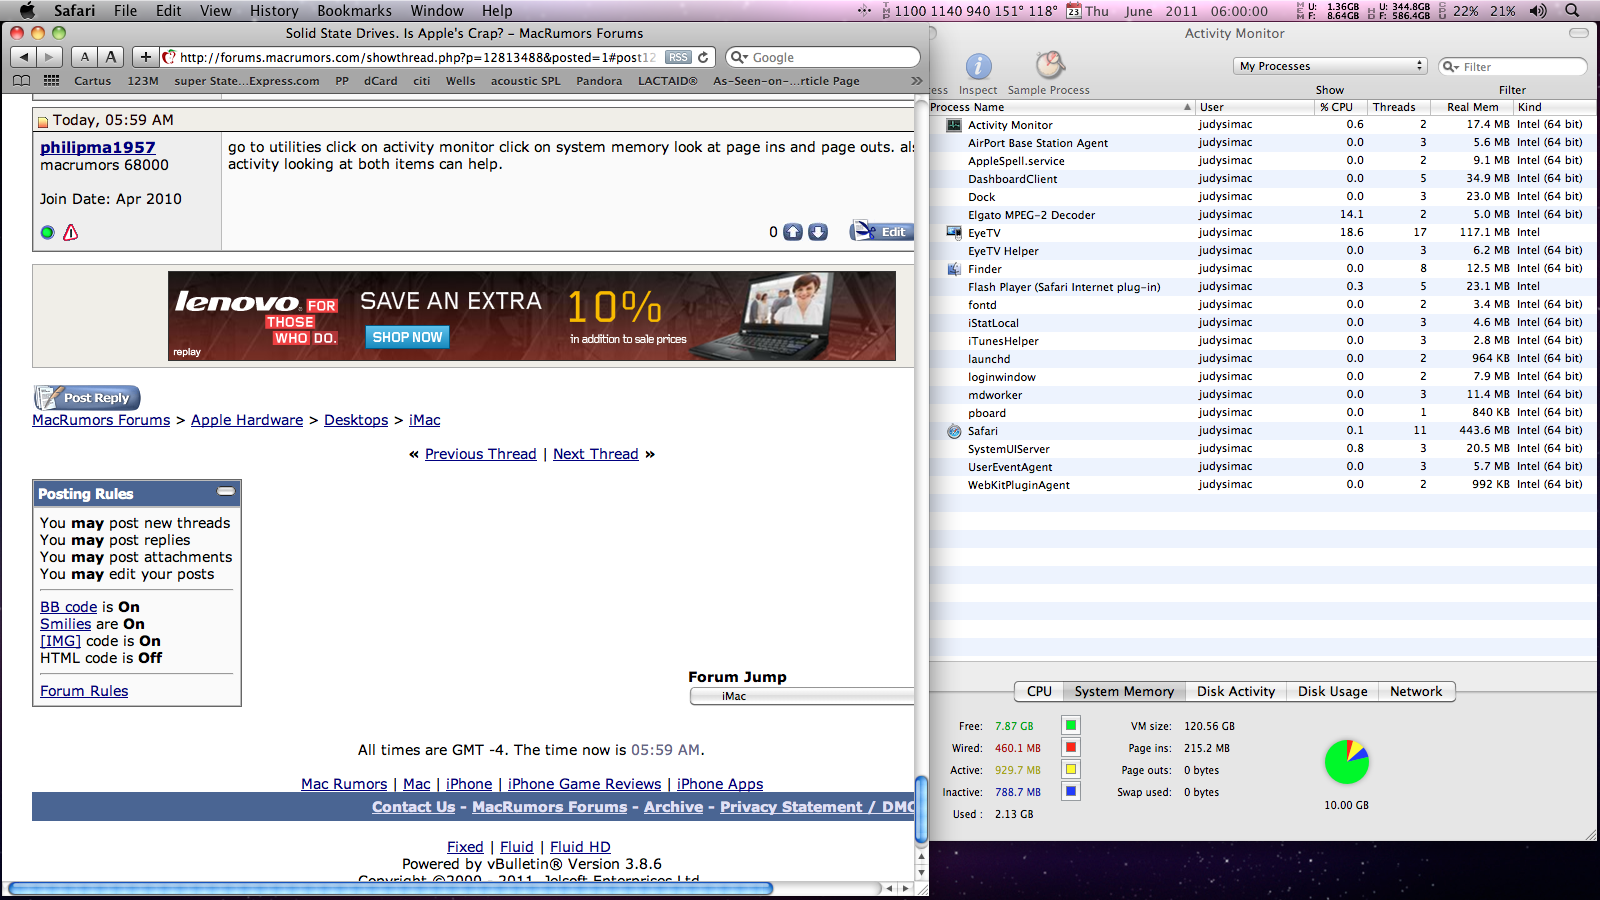Open the My Processes dropdown
The height and width of the screenshot is (900, 1600).
[1330, 65]
